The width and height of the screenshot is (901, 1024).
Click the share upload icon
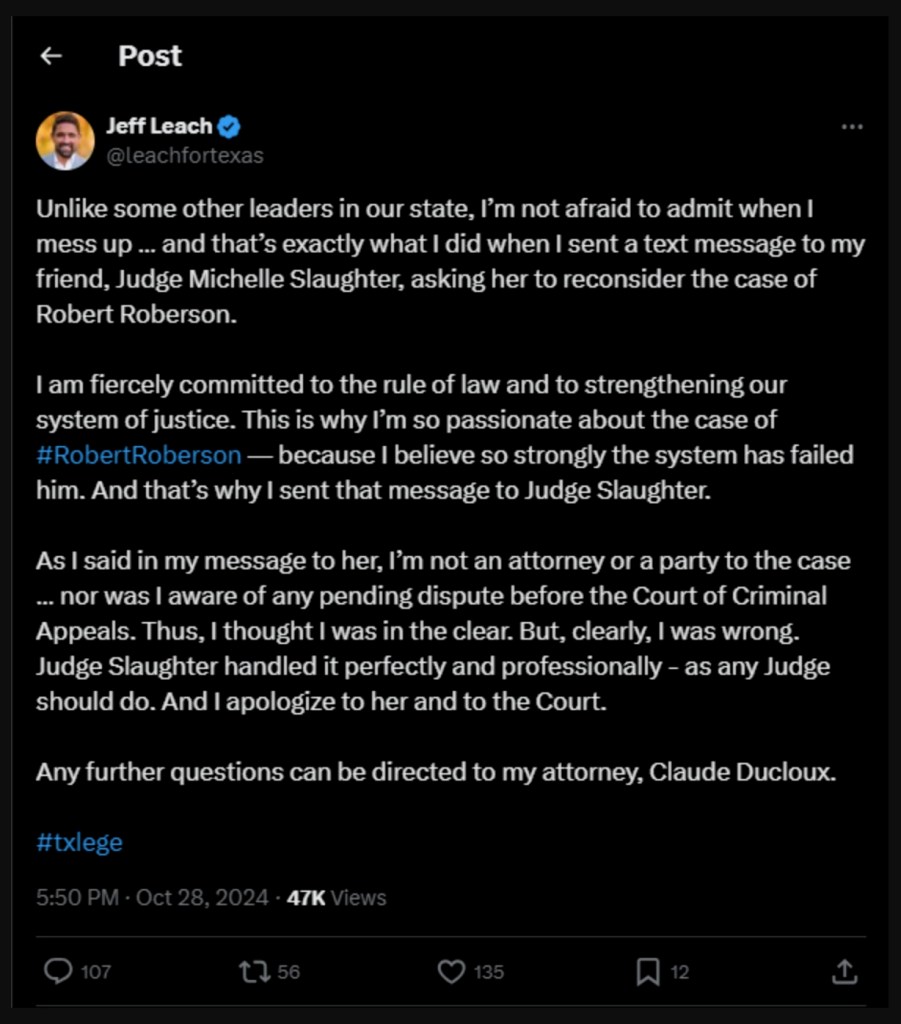pyautogui.click(x=844, y=971)
